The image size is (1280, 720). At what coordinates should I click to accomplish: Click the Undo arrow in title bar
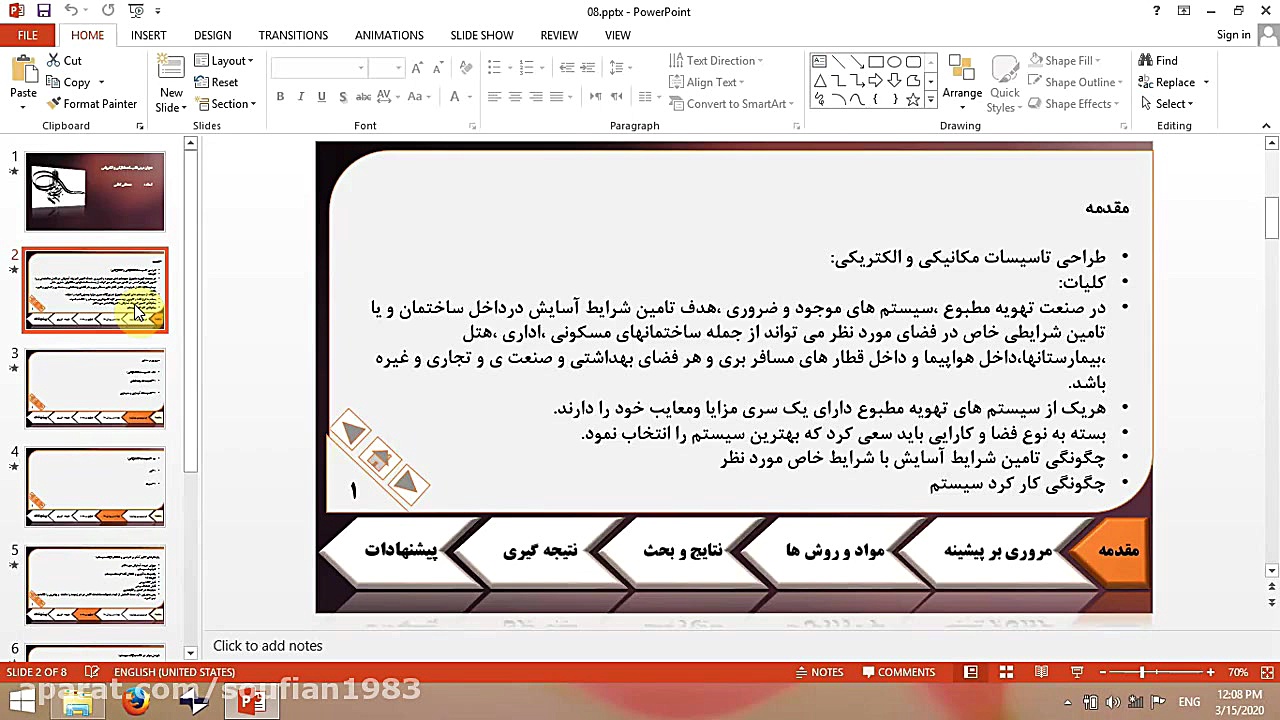(71, 11)
